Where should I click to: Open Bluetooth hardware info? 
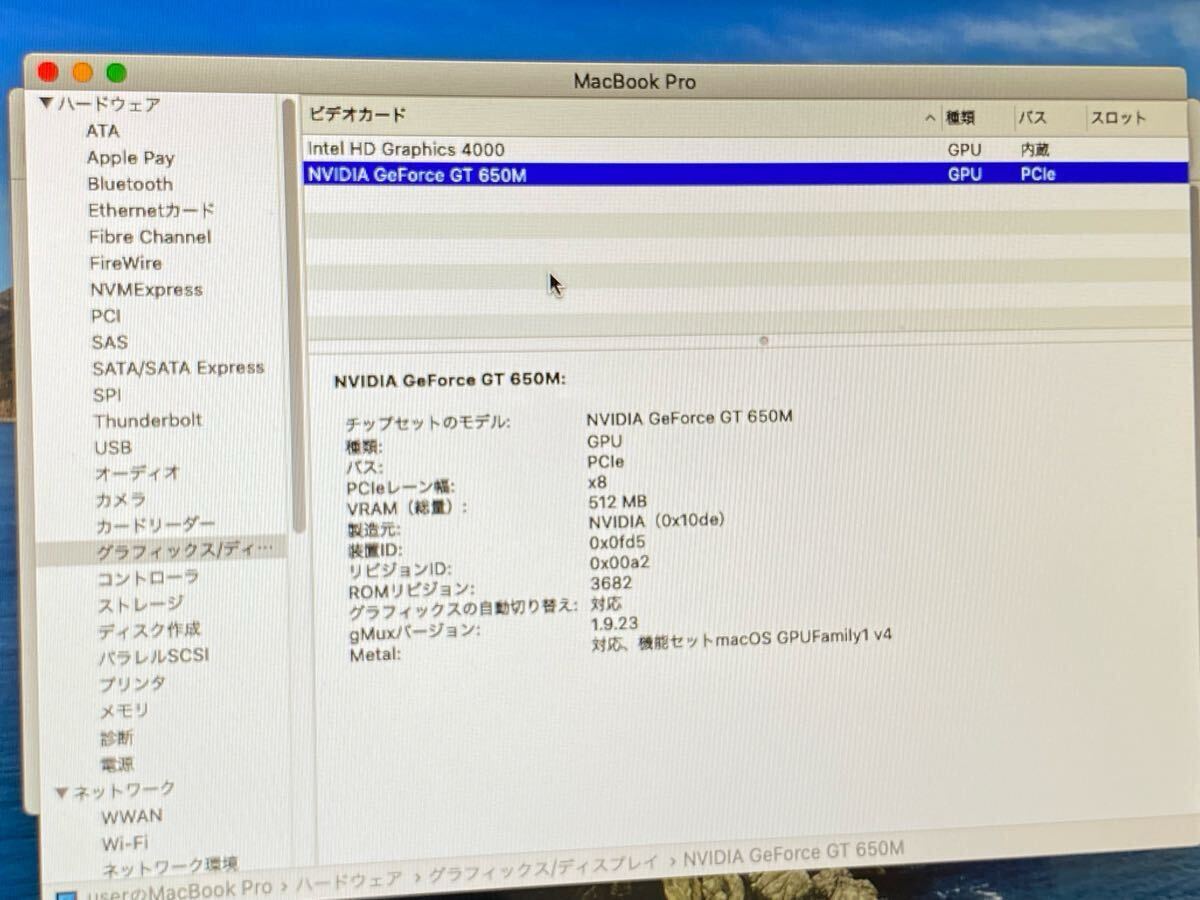(x=130, y=184)
